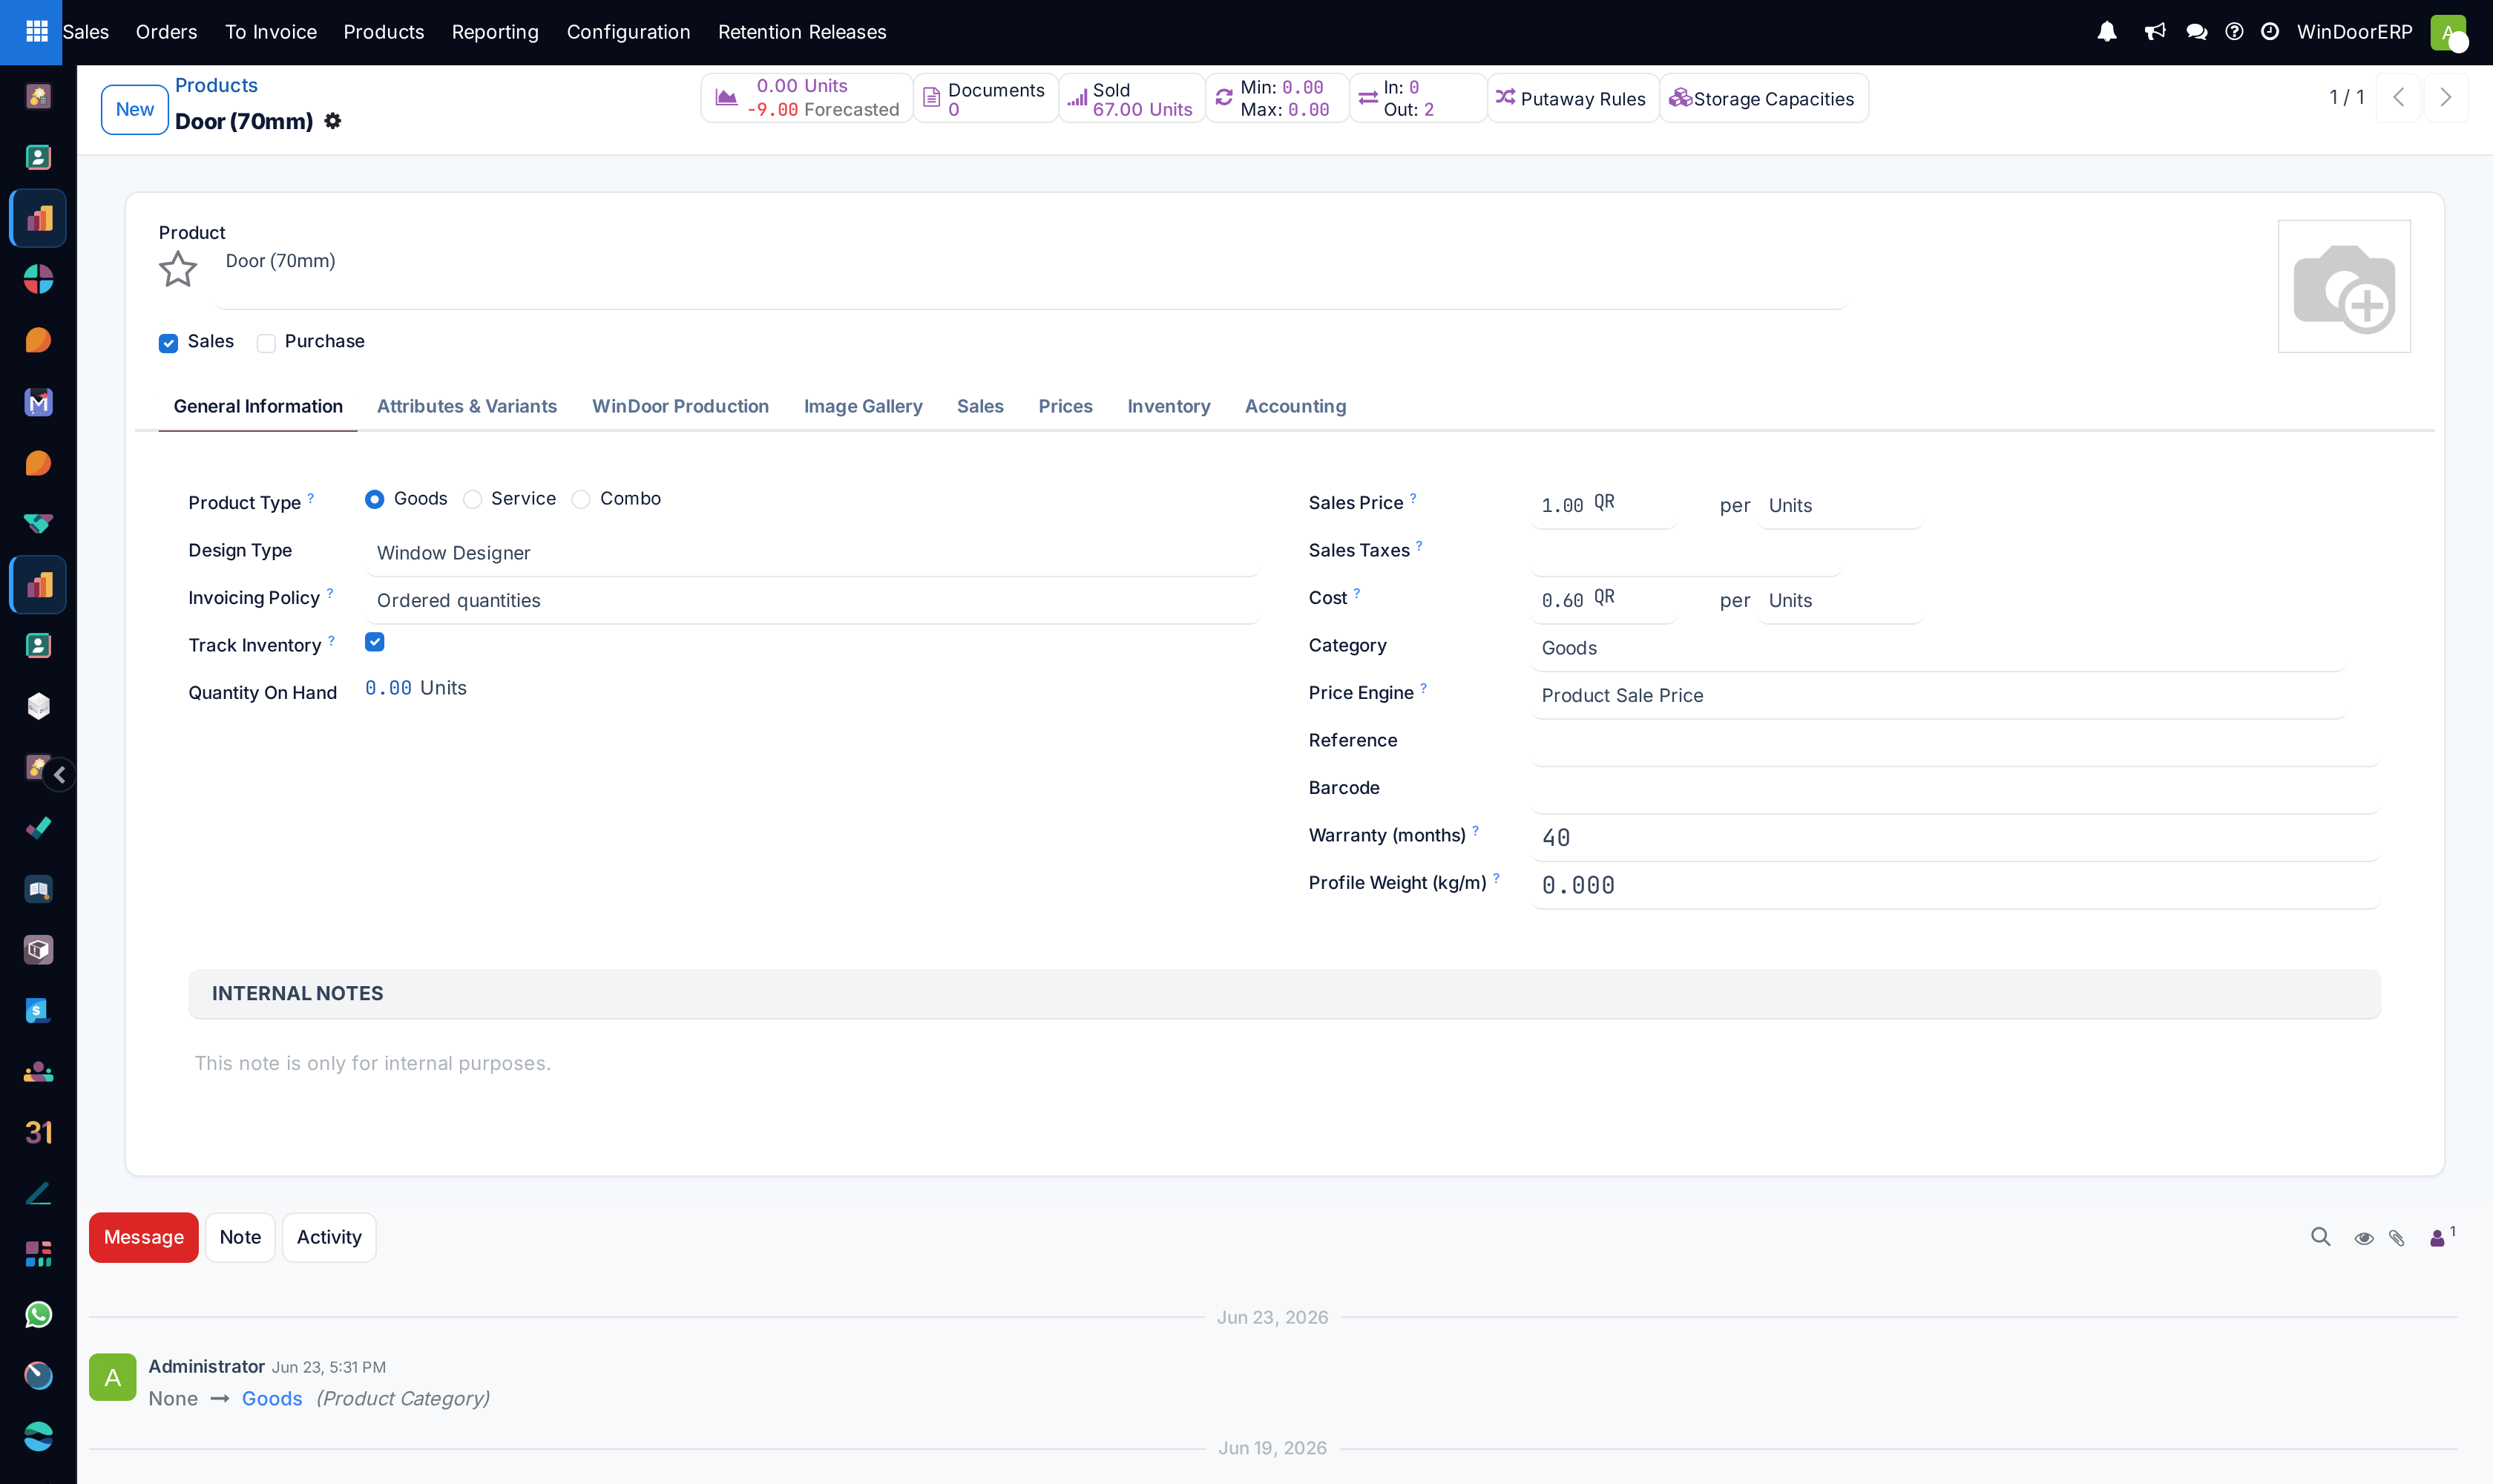
Task: Schedule an Activity button
Action: tap(329, 1237)
